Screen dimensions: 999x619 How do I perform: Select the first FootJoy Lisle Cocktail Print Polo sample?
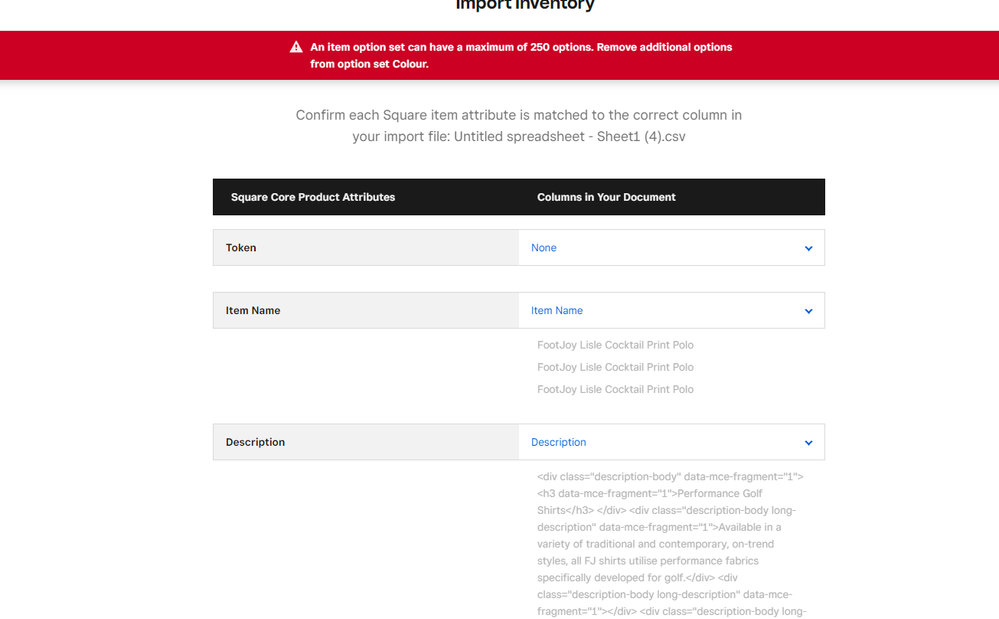615,345
